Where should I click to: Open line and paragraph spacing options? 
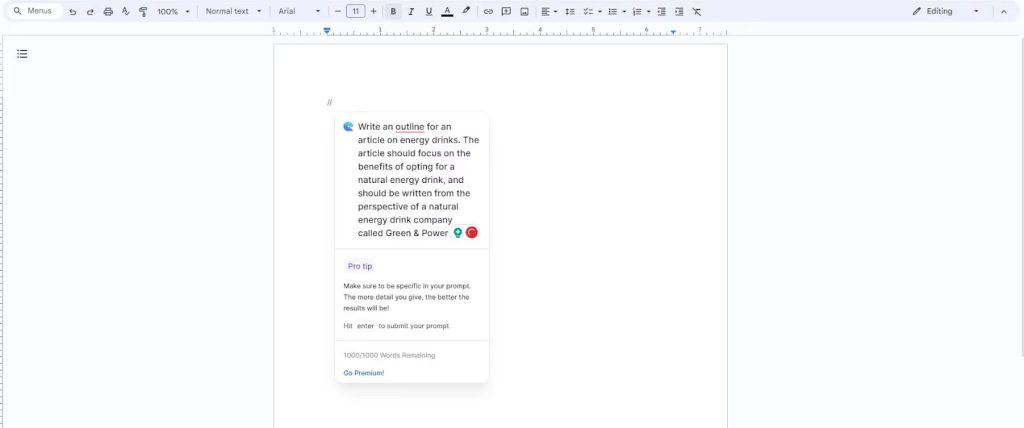[570, 12]
